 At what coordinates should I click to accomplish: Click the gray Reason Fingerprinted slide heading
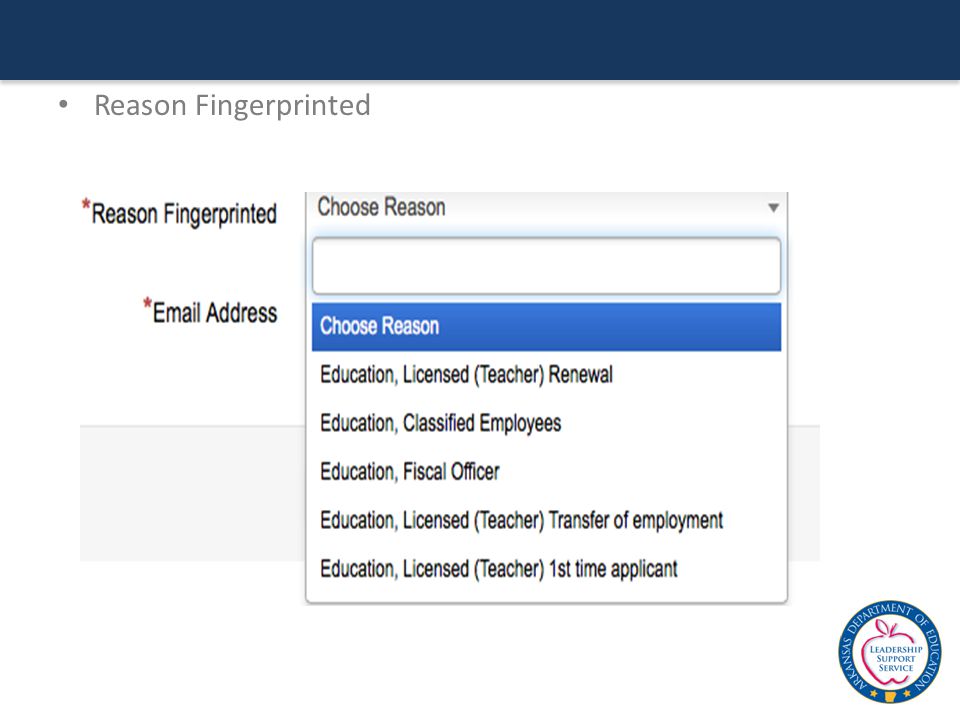232,105
